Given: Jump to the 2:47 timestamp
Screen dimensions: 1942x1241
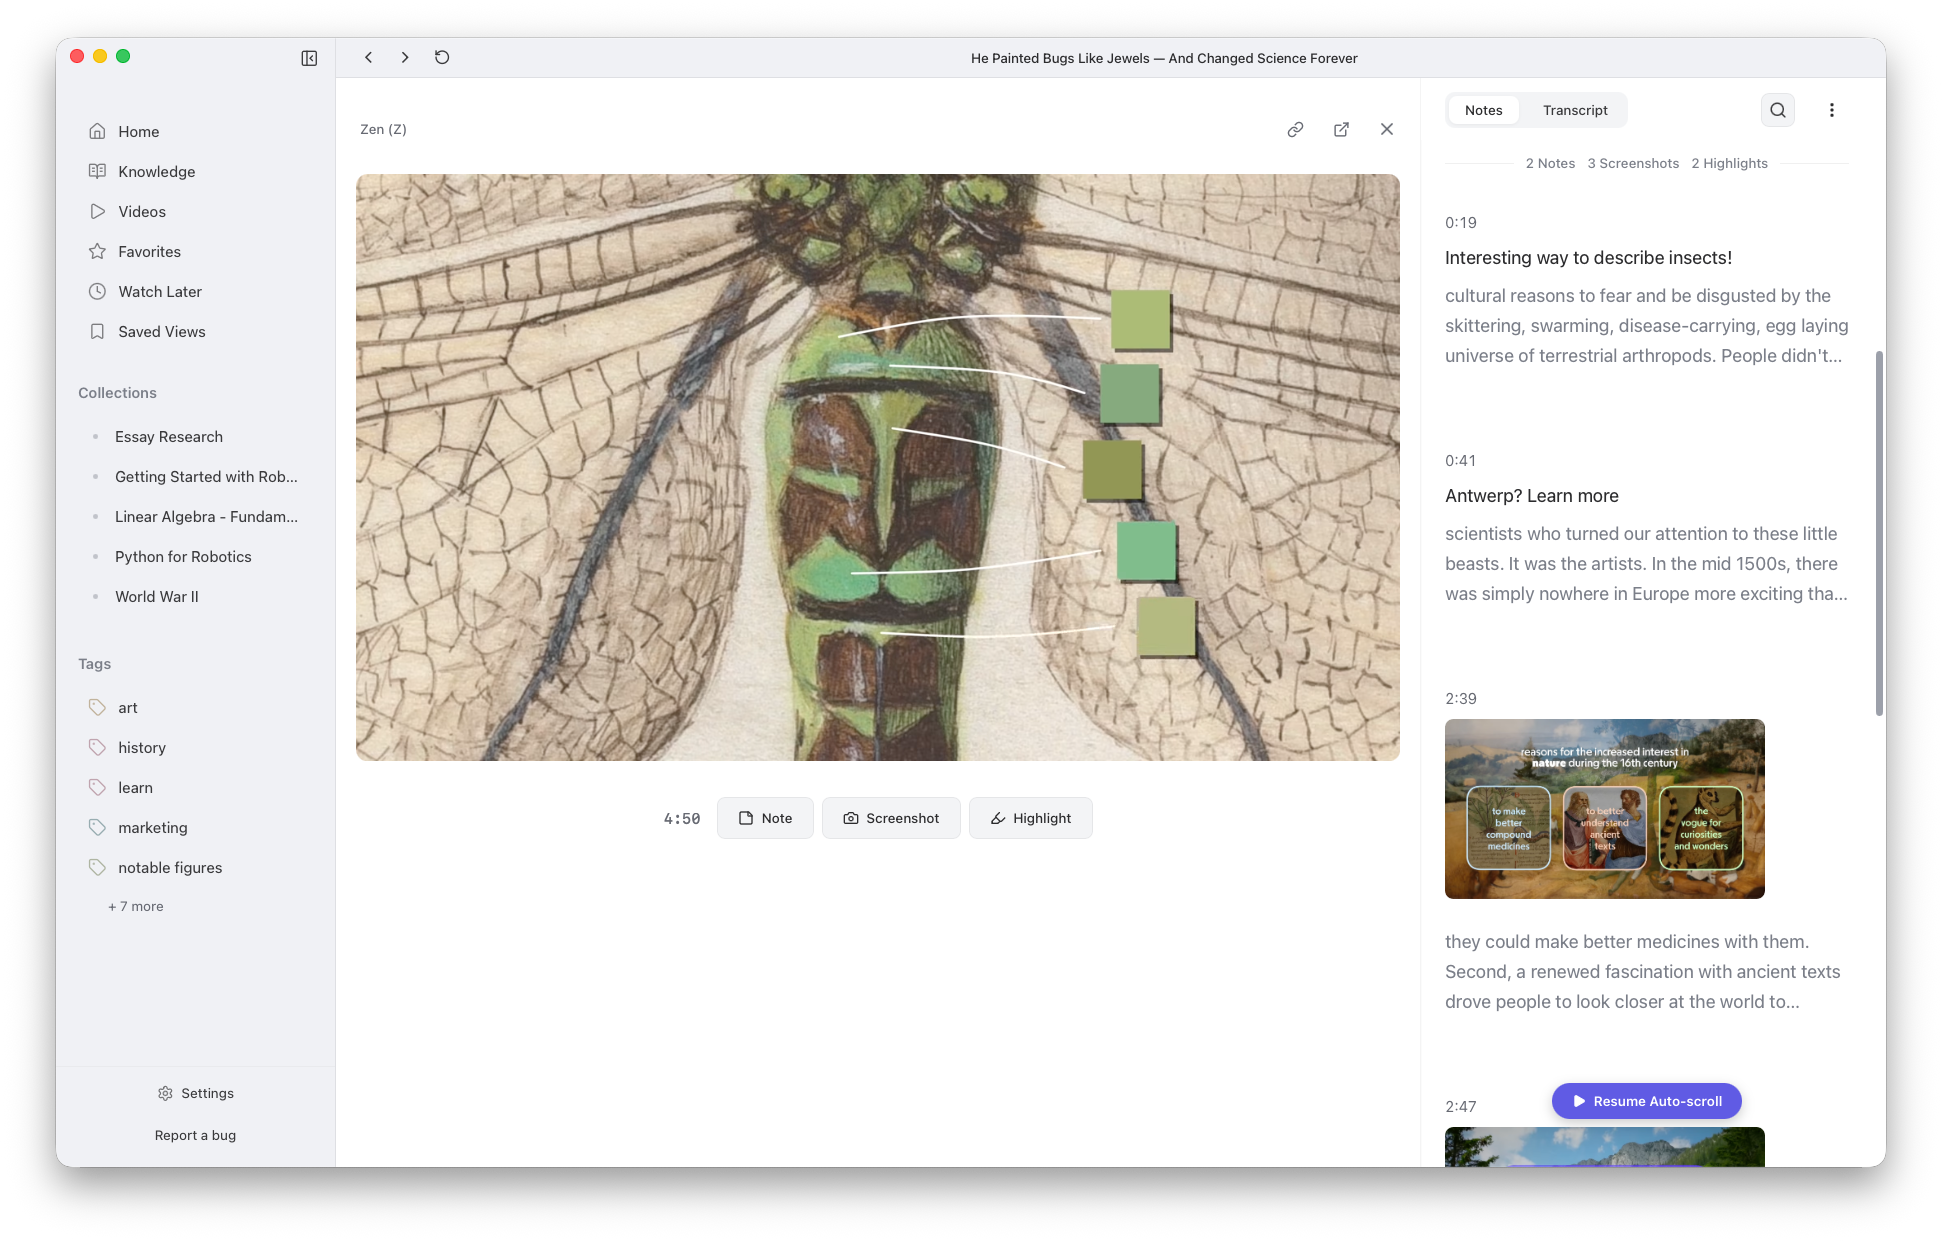Looking at the screenshot, I should [1461, 1107].
